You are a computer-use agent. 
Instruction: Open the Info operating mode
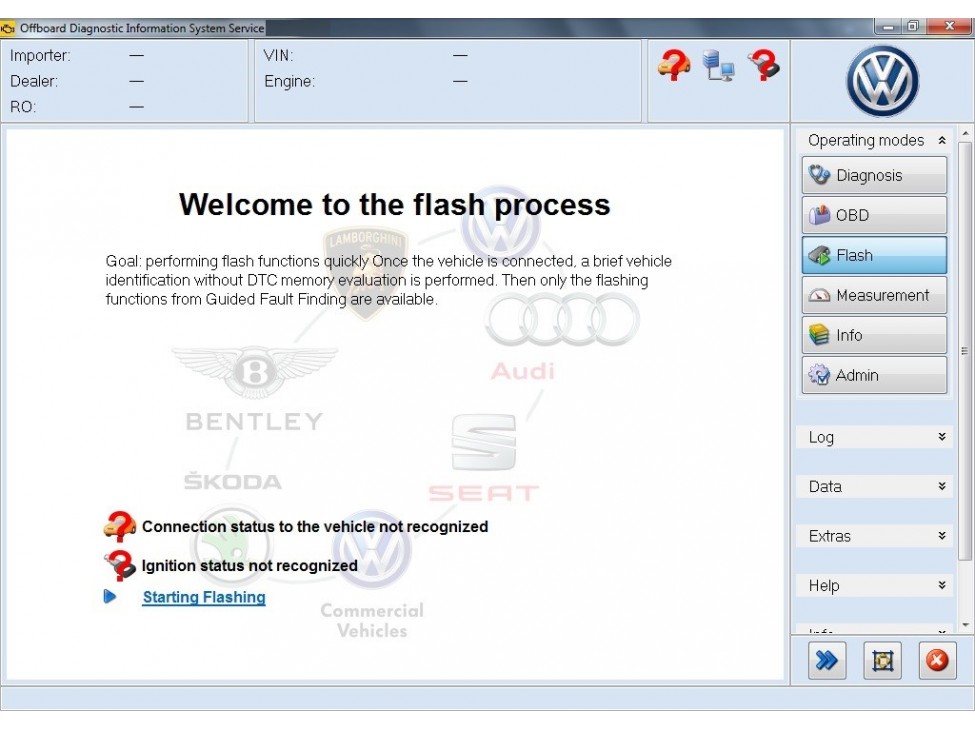873,334
